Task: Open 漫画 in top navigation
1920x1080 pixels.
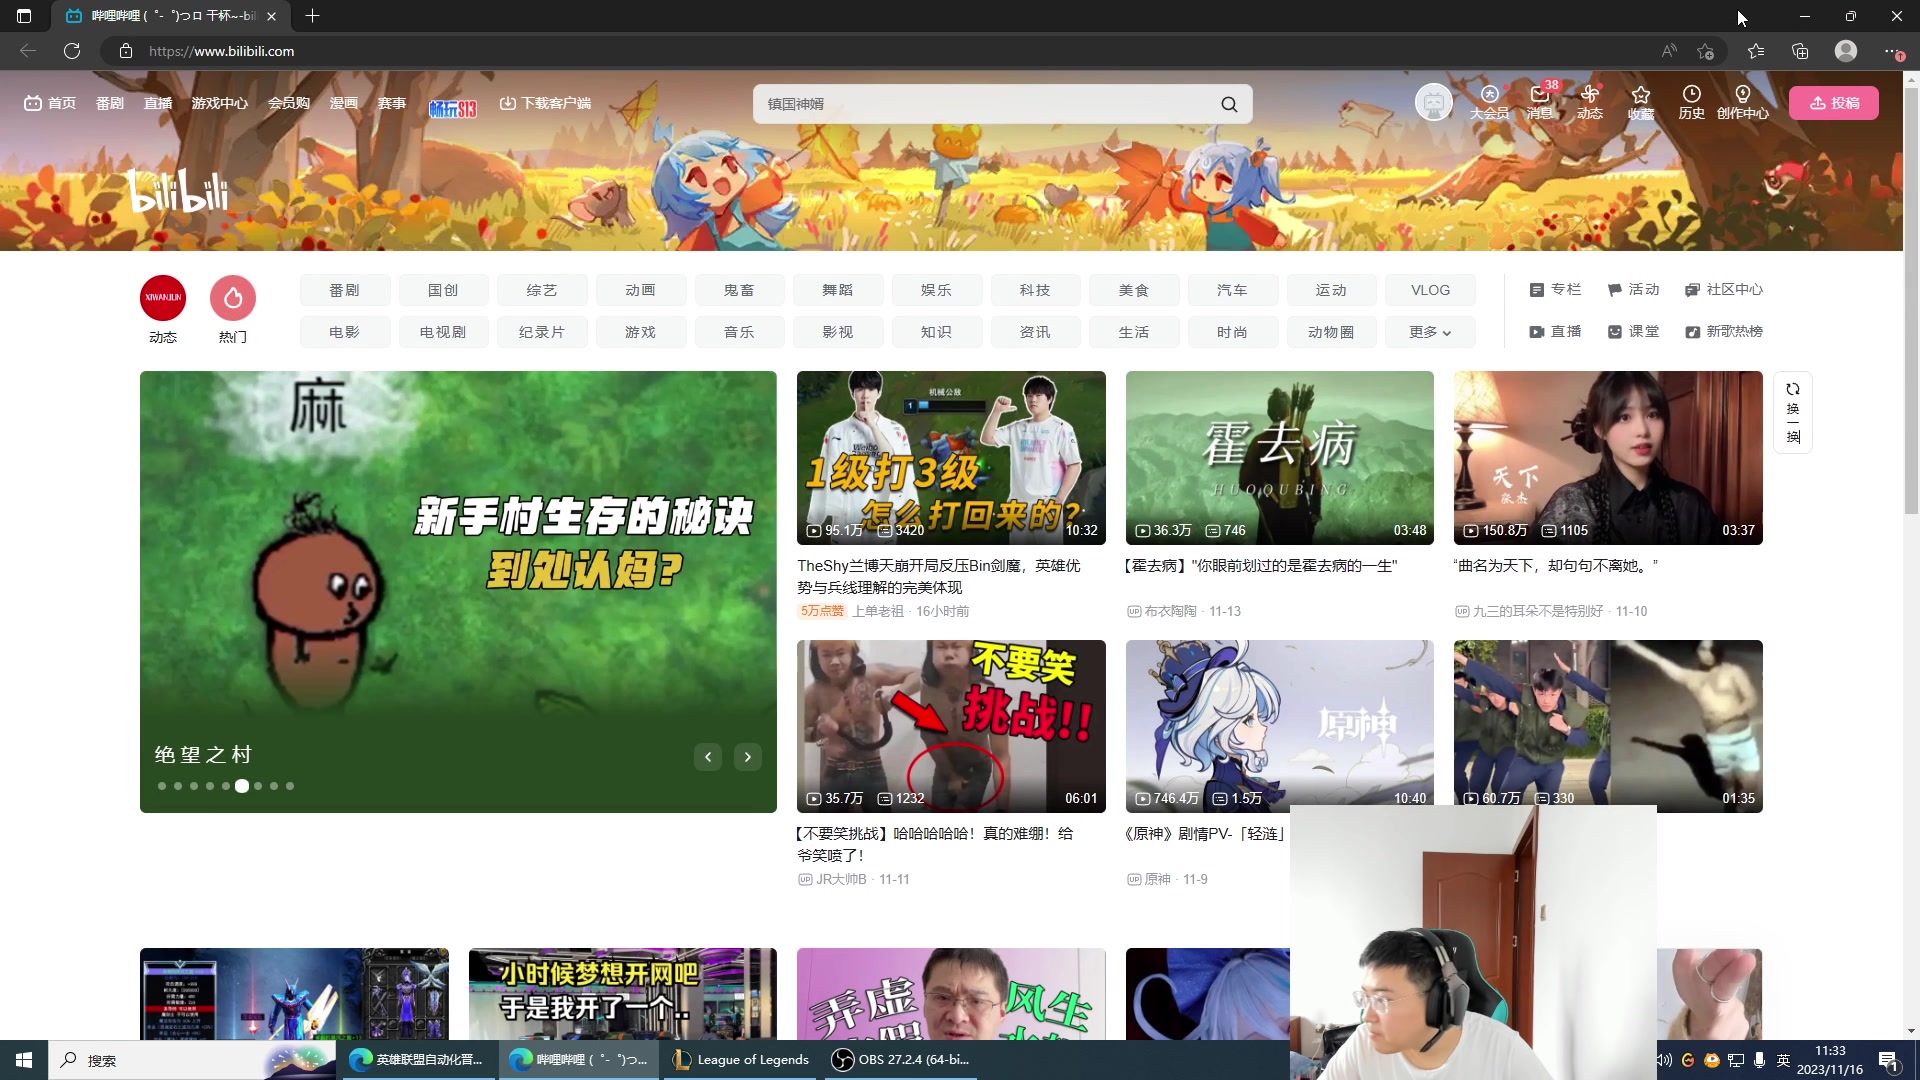Action: 344,103
